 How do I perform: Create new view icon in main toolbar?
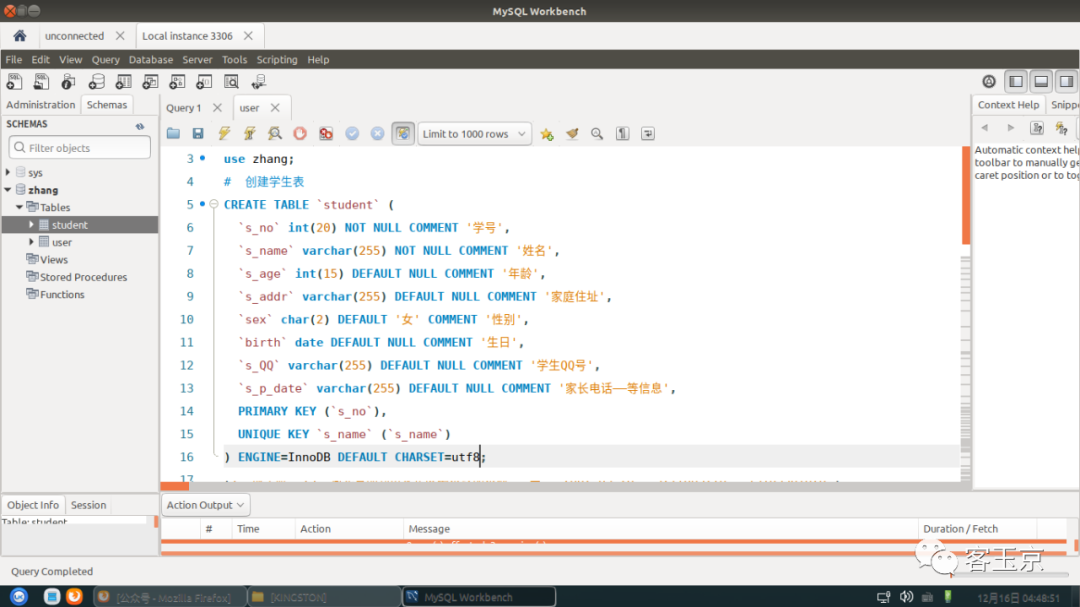pyautogui.click(x=150, y=82)
